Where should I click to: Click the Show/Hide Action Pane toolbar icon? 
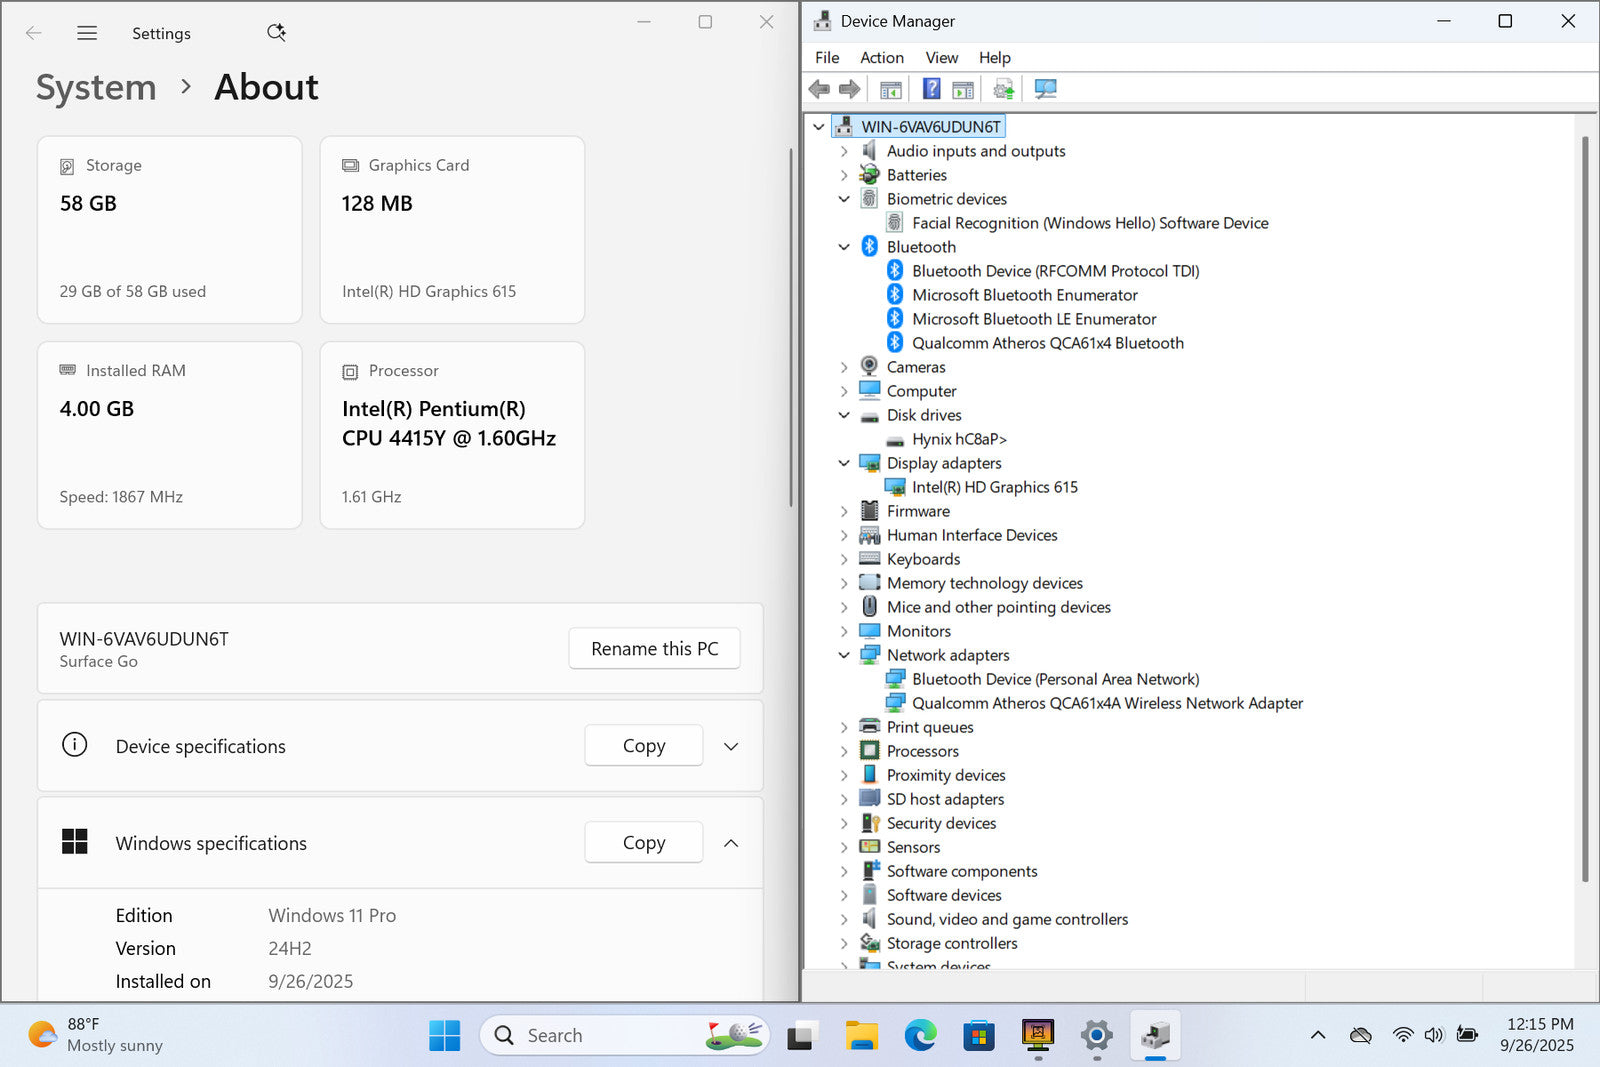[963, 89]
